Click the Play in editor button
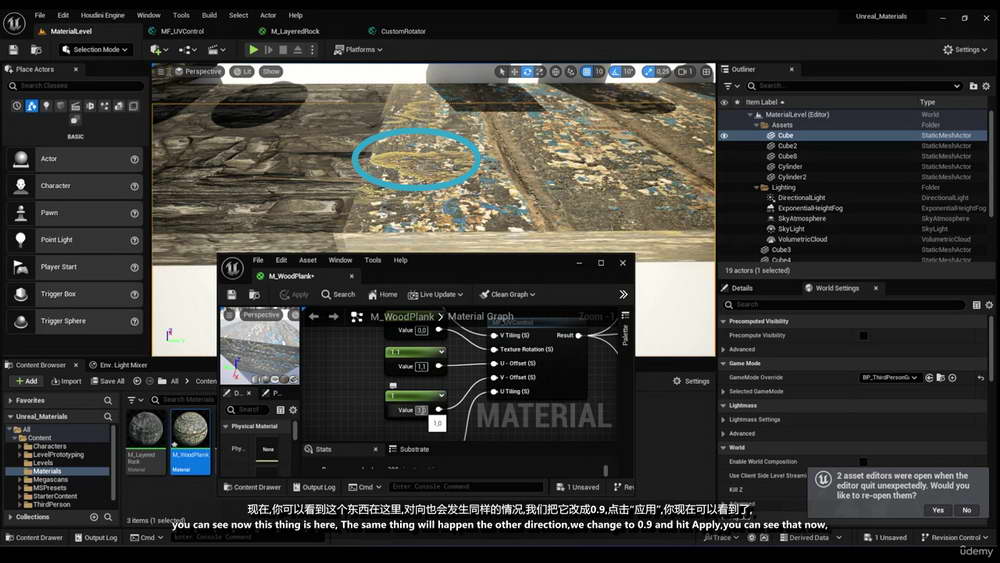Viewport: 1000px width, 563px height. point(253,50)
